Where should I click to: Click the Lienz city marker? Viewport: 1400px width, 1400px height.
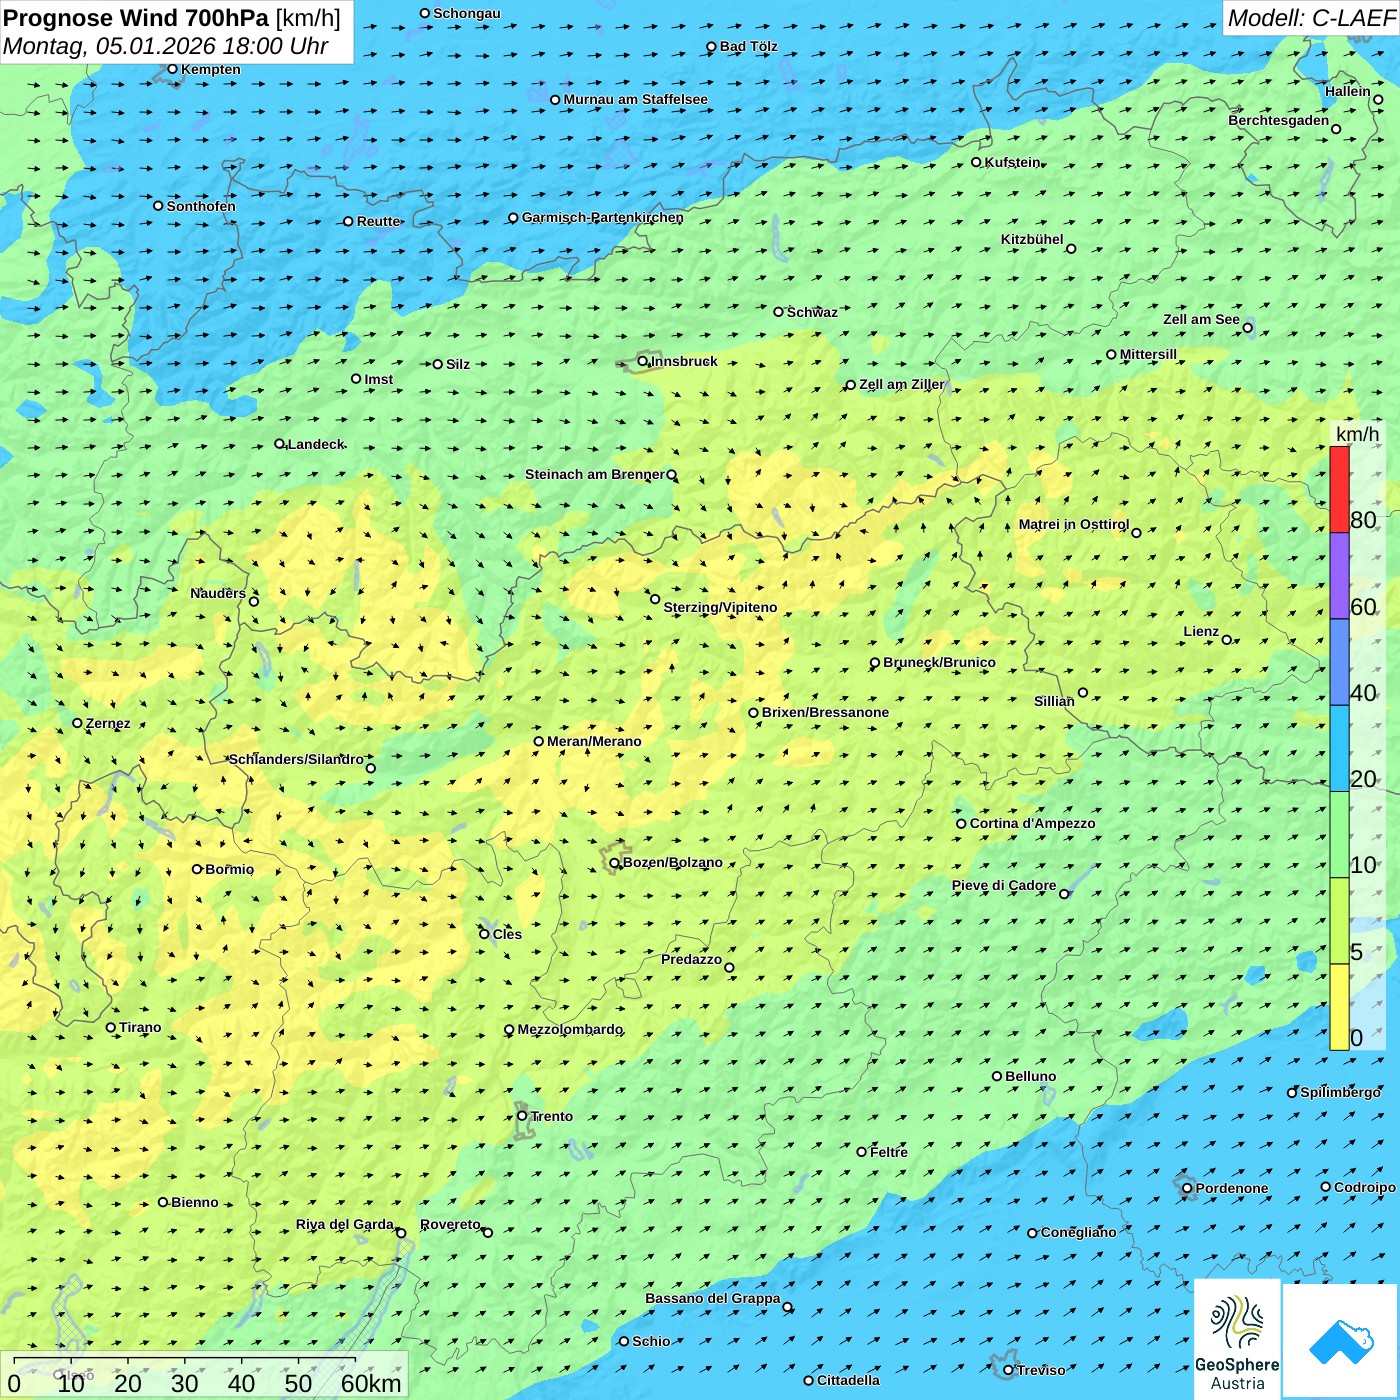(1227, 640)
